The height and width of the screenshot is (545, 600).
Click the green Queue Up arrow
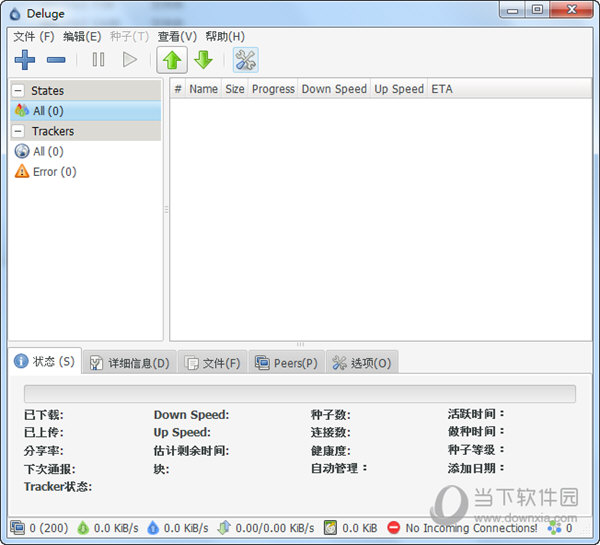(172, 60)
